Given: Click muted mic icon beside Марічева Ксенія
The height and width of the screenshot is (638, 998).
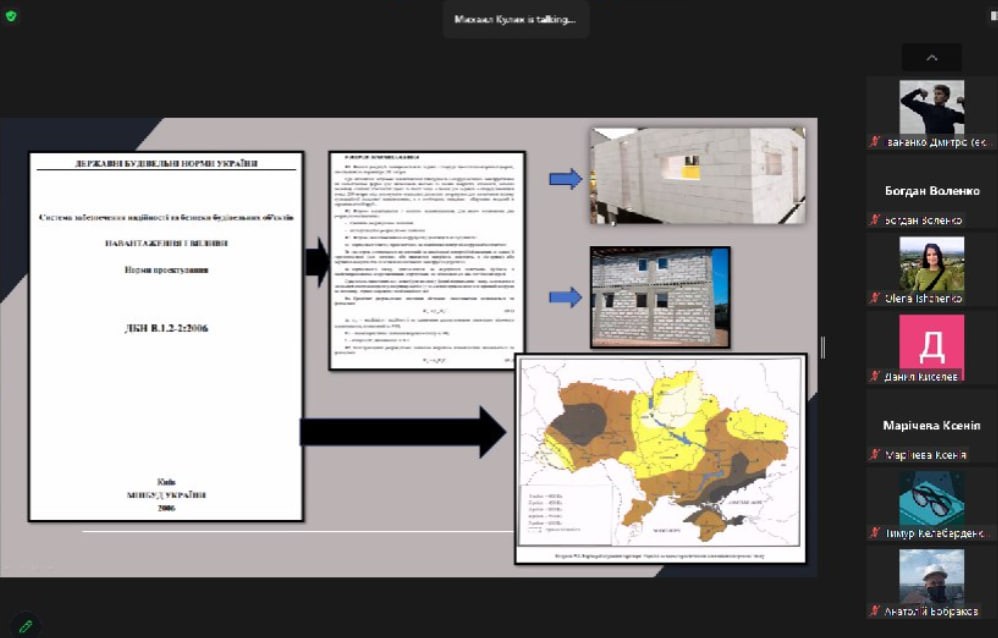Looking at the screenshot, I should (x=875, y=455).
